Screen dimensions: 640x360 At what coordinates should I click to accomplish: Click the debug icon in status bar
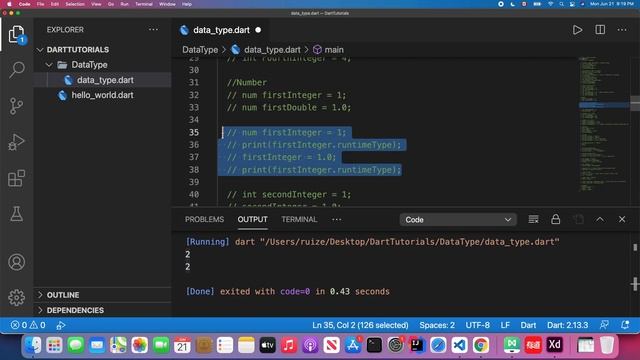click(60, 325)
